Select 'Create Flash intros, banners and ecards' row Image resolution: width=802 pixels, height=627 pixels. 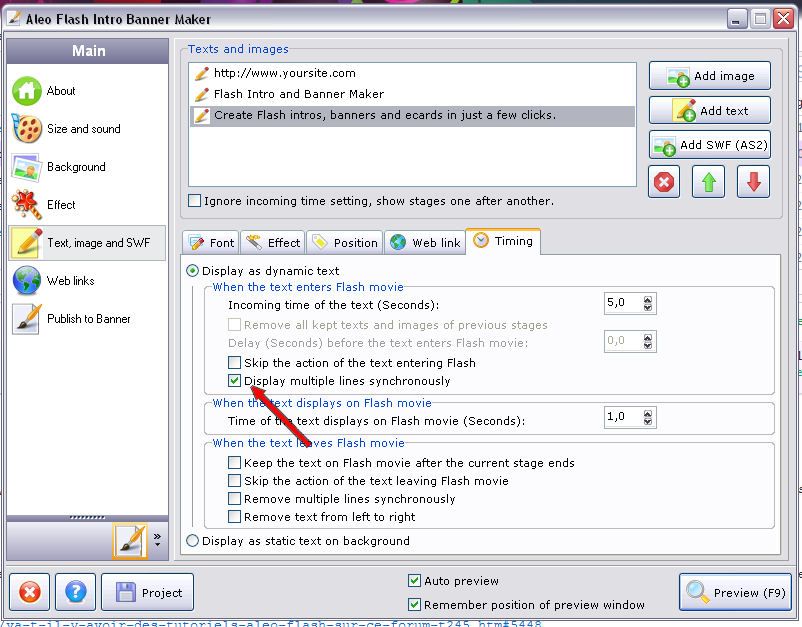[x=413, y=116]
